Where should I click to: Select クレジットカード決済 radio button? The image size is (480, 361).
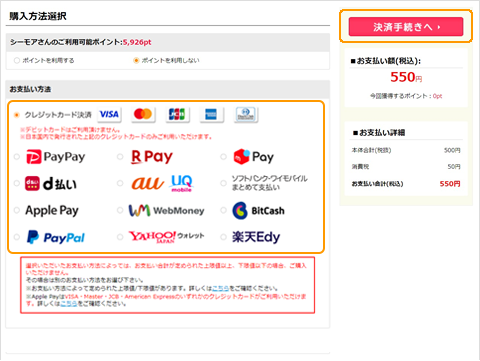click(16, 115)
